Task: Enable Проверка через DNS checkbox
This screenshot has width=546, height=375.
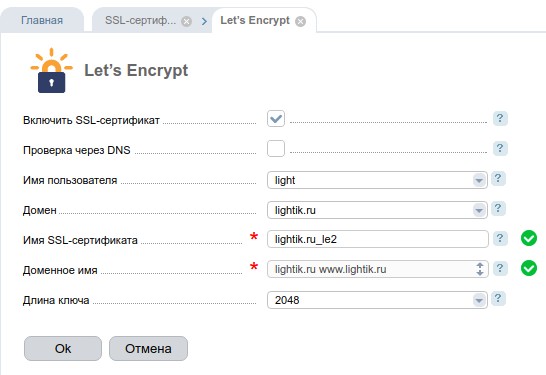Action: click(276, 149)
